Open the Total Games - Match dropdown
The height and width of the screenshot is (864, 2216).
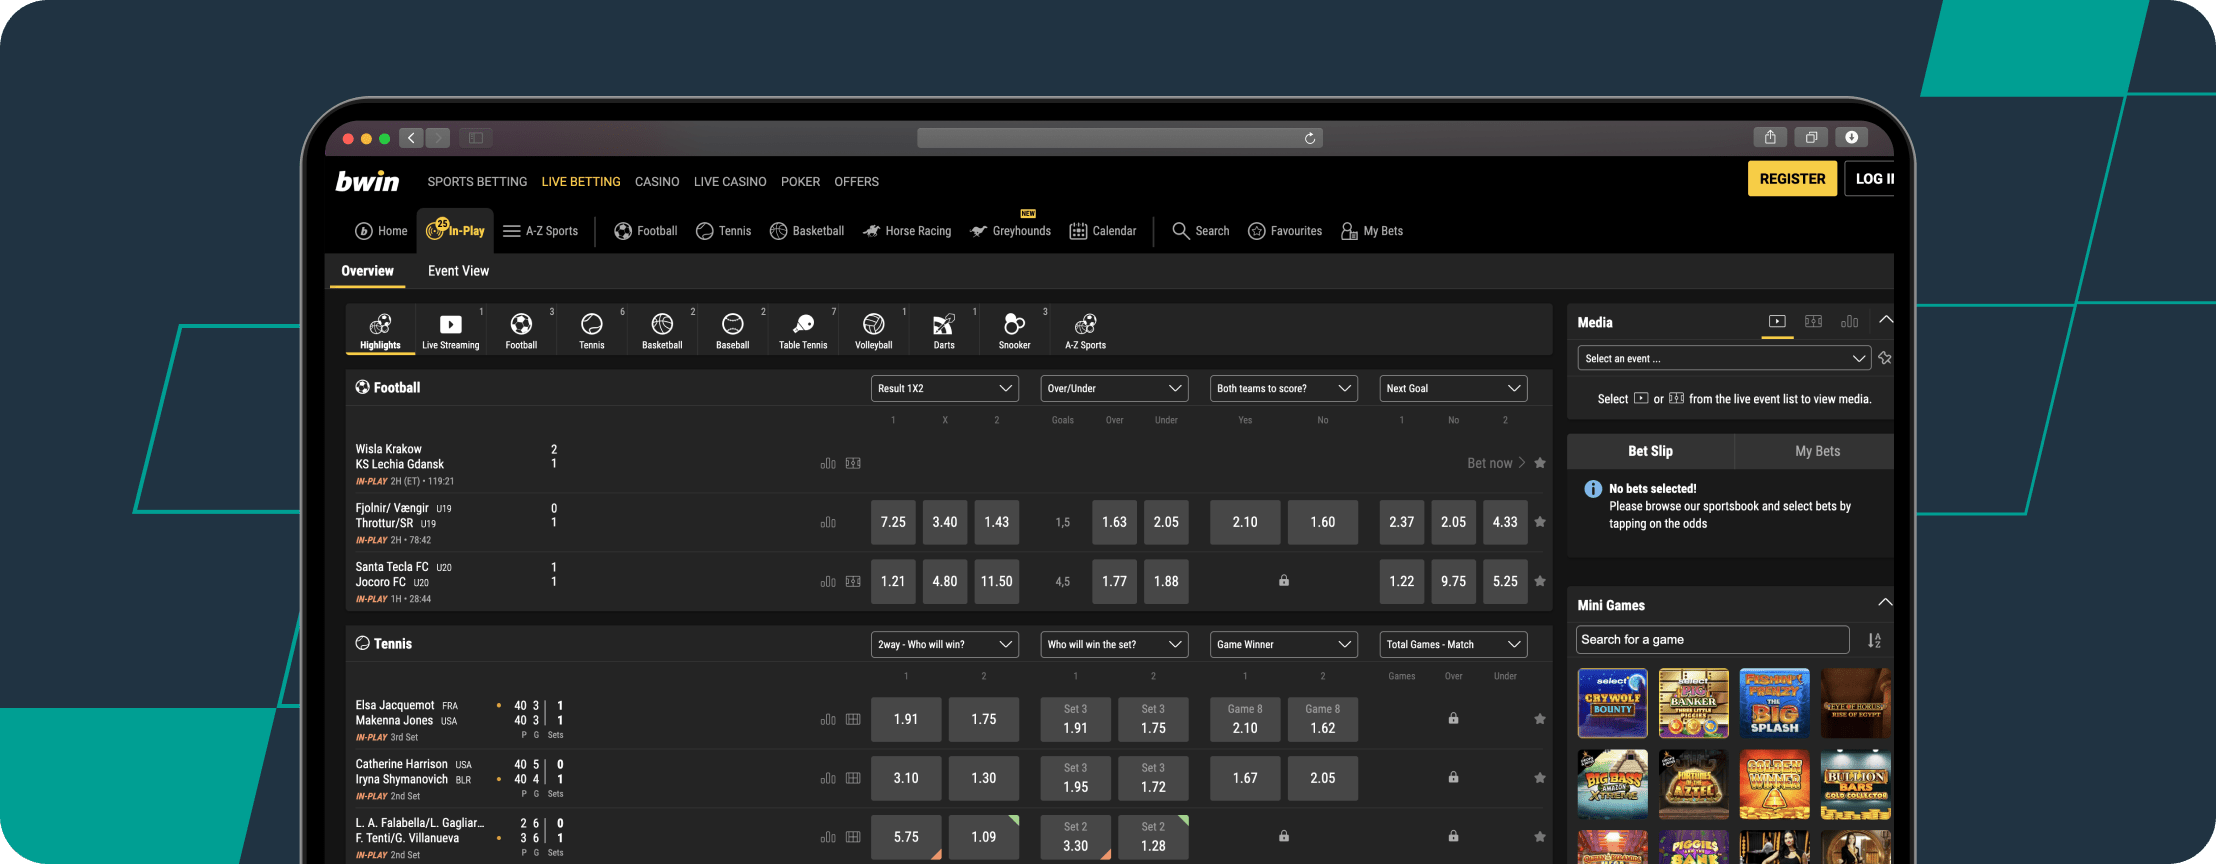(1453, 644)
